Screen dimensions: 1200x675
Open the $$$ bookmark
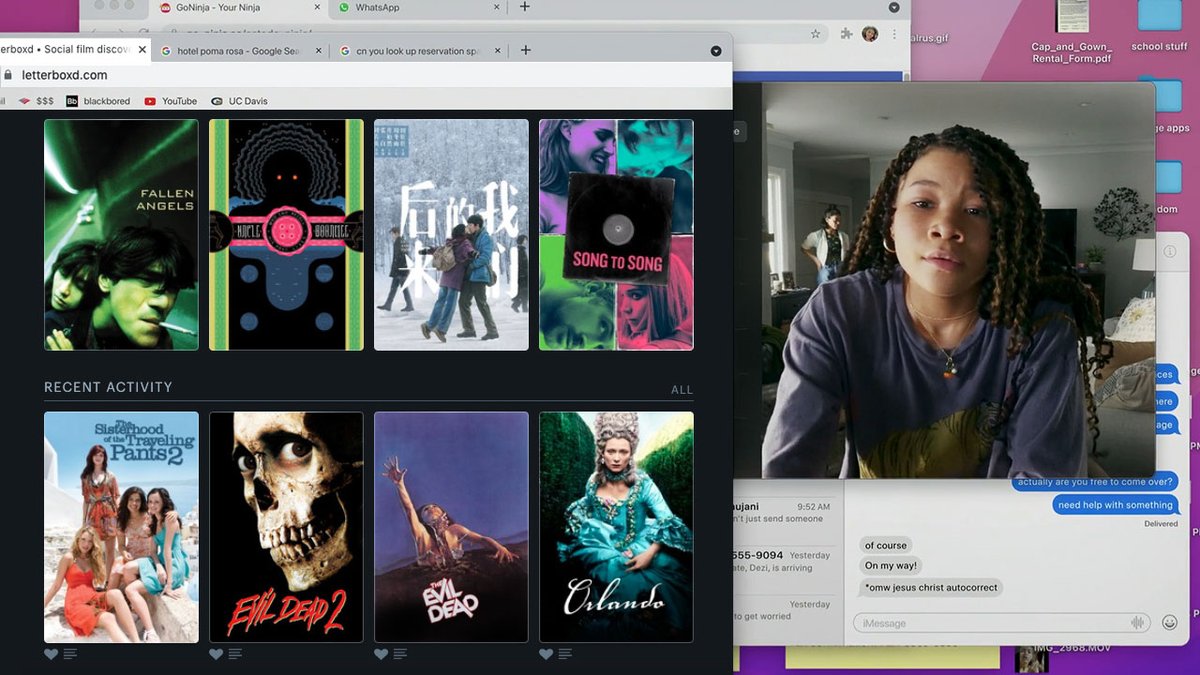point(37,101)
